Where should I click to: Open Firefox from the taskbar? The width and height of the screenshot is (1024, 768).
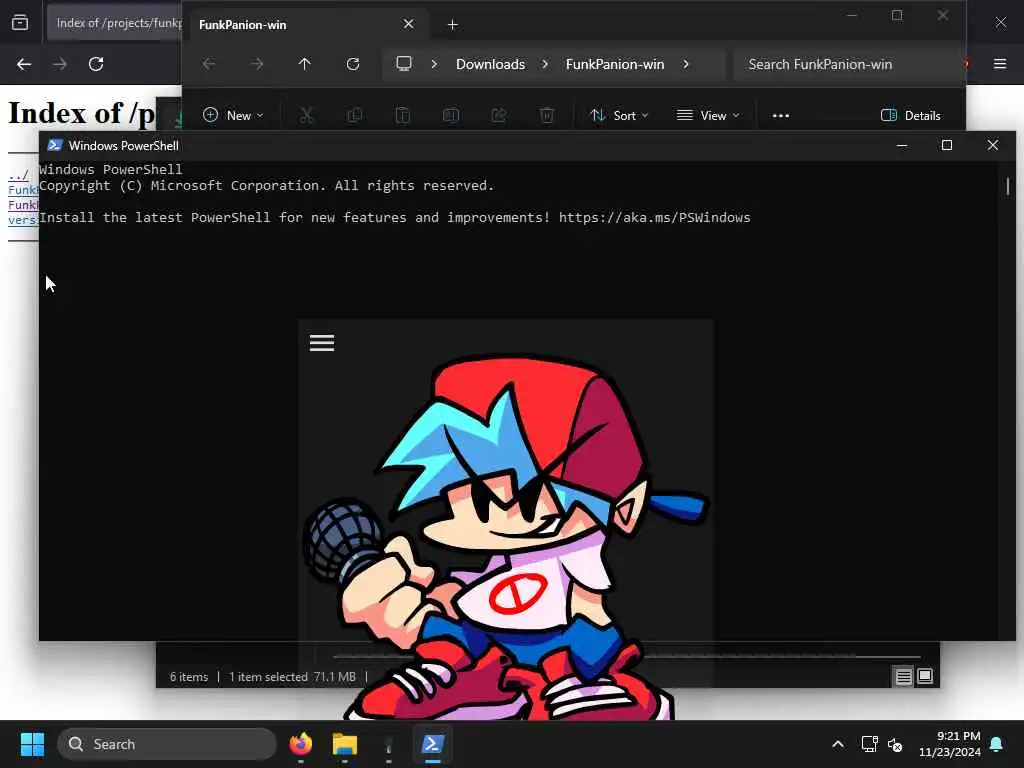coord(300,744)
